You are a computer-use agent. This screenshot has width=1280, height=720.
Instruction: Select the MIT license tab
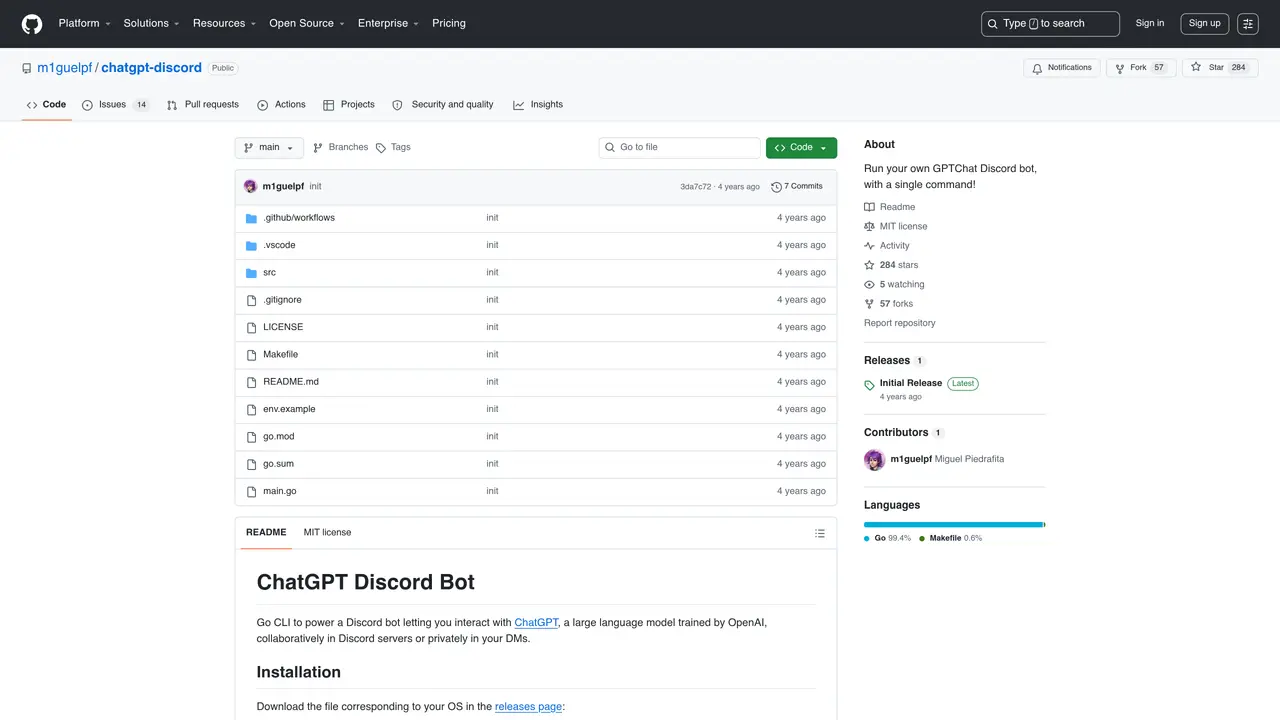328,533
